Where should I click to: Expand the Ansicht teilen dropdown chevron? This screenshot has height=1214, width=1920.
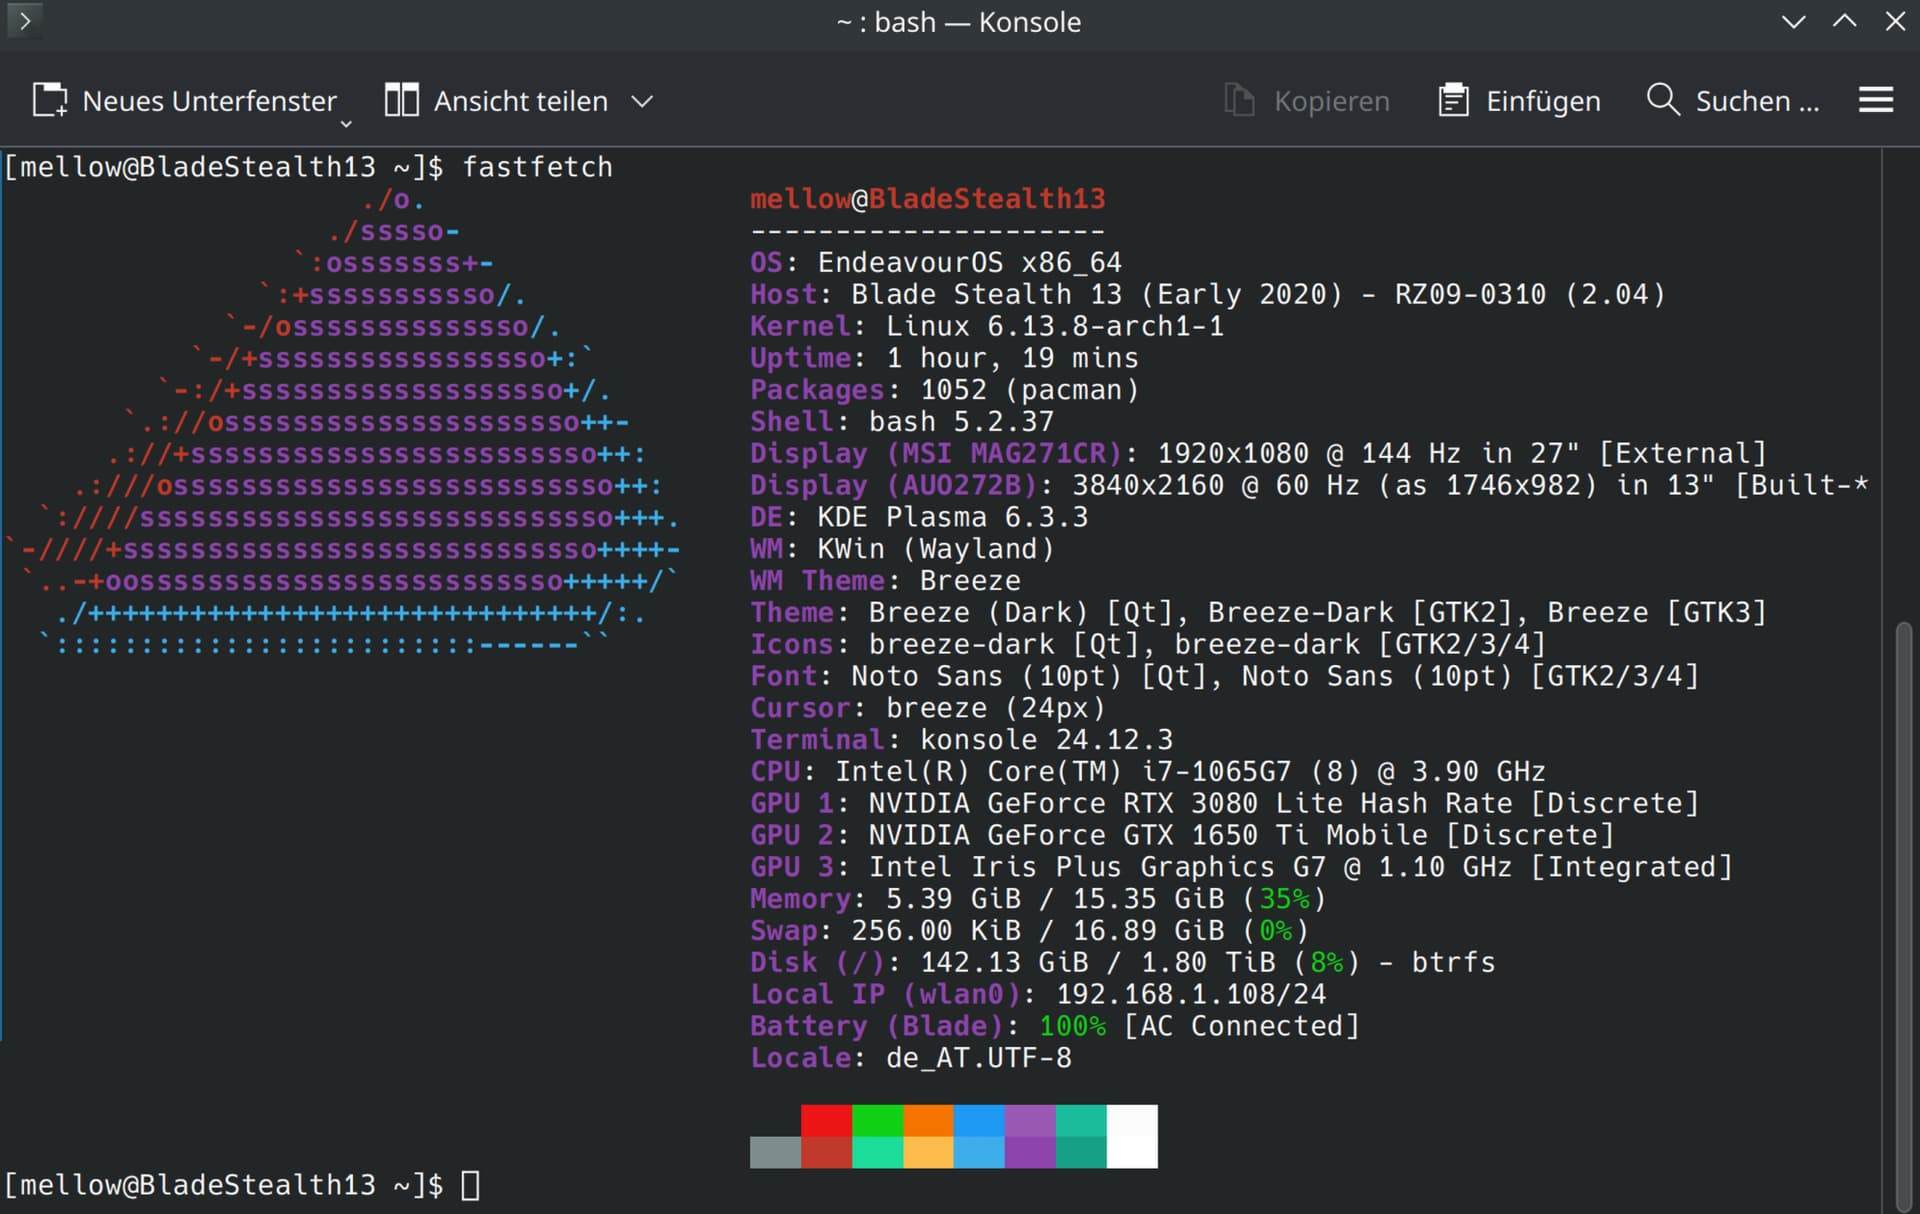(643, 101)
